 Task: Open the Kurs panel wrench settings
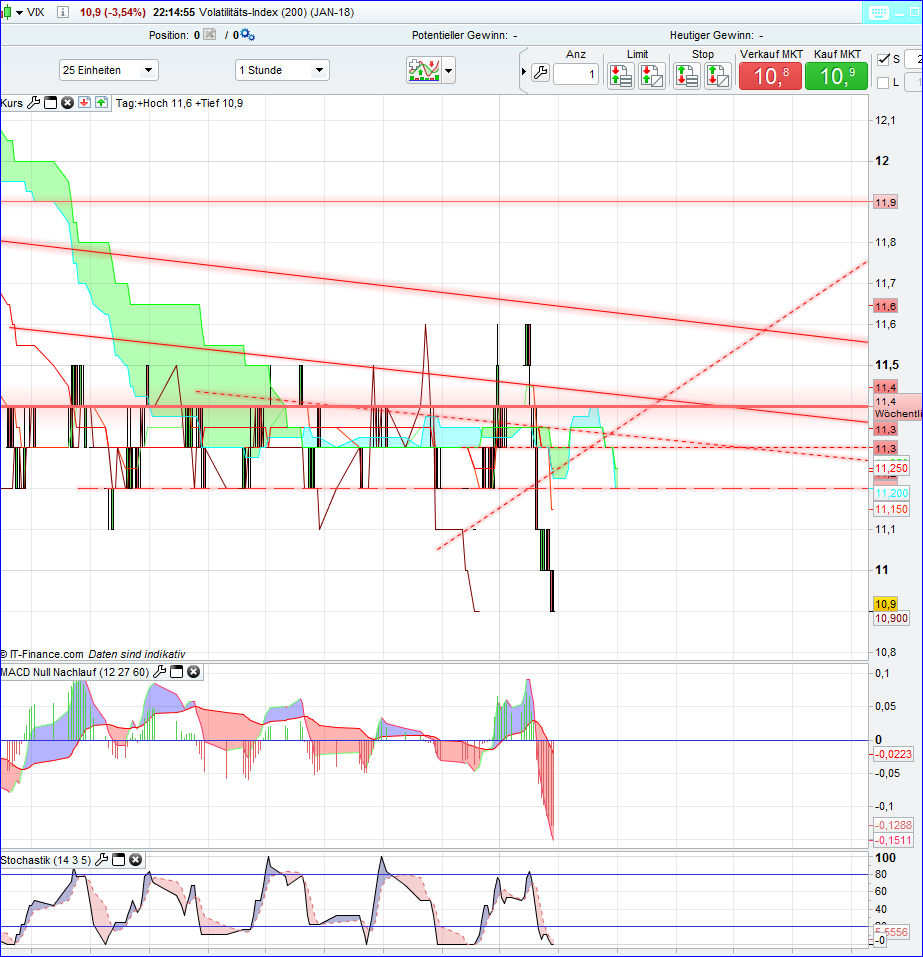coord(34,103)
